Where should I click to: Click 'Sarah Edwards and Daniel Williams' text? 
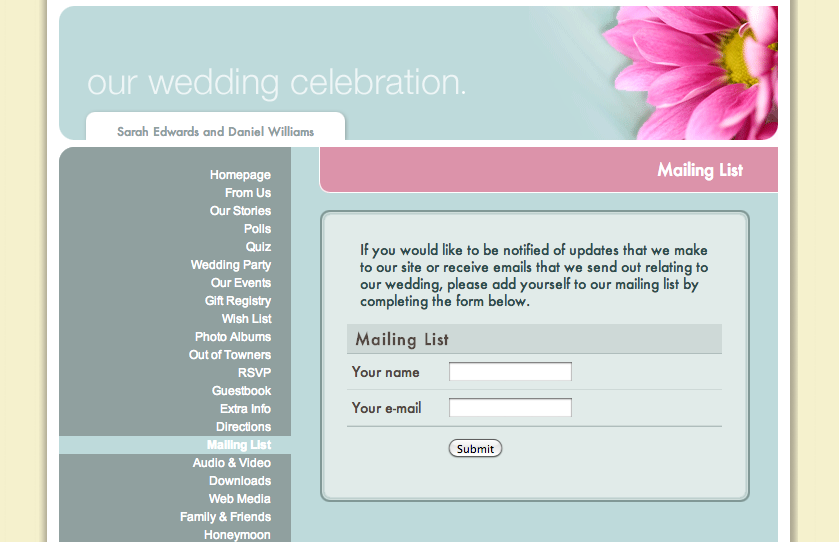coord(216,132)
